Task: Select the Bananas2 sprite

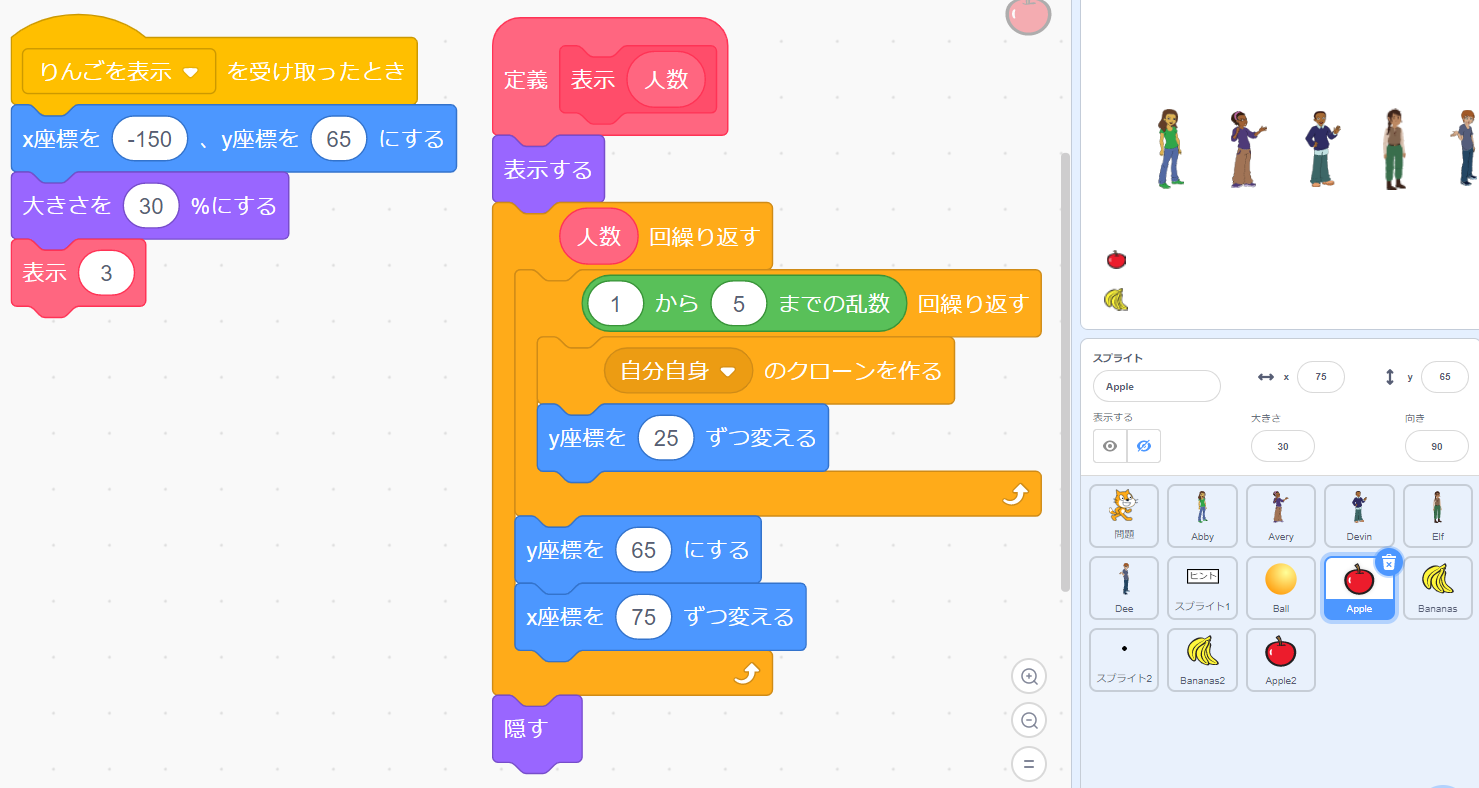Action: click(x=1202, y=660)
